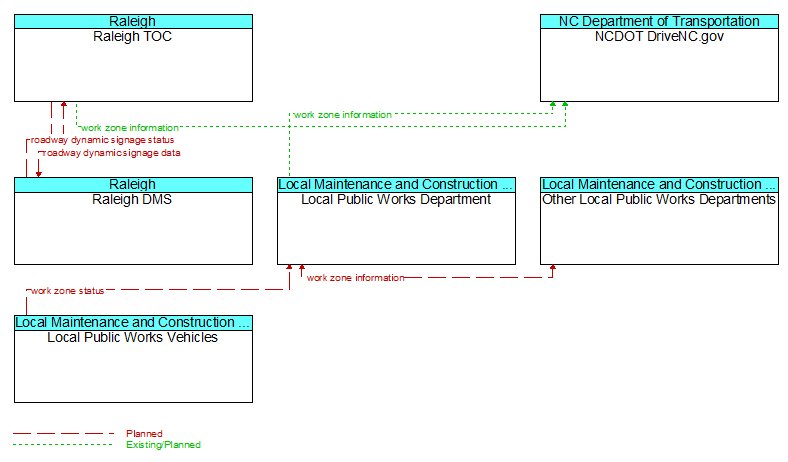The width and height of the screenshot is (788, 462).
Task: Click header above Local Public Works Department
Action: (x=397, y=184)
